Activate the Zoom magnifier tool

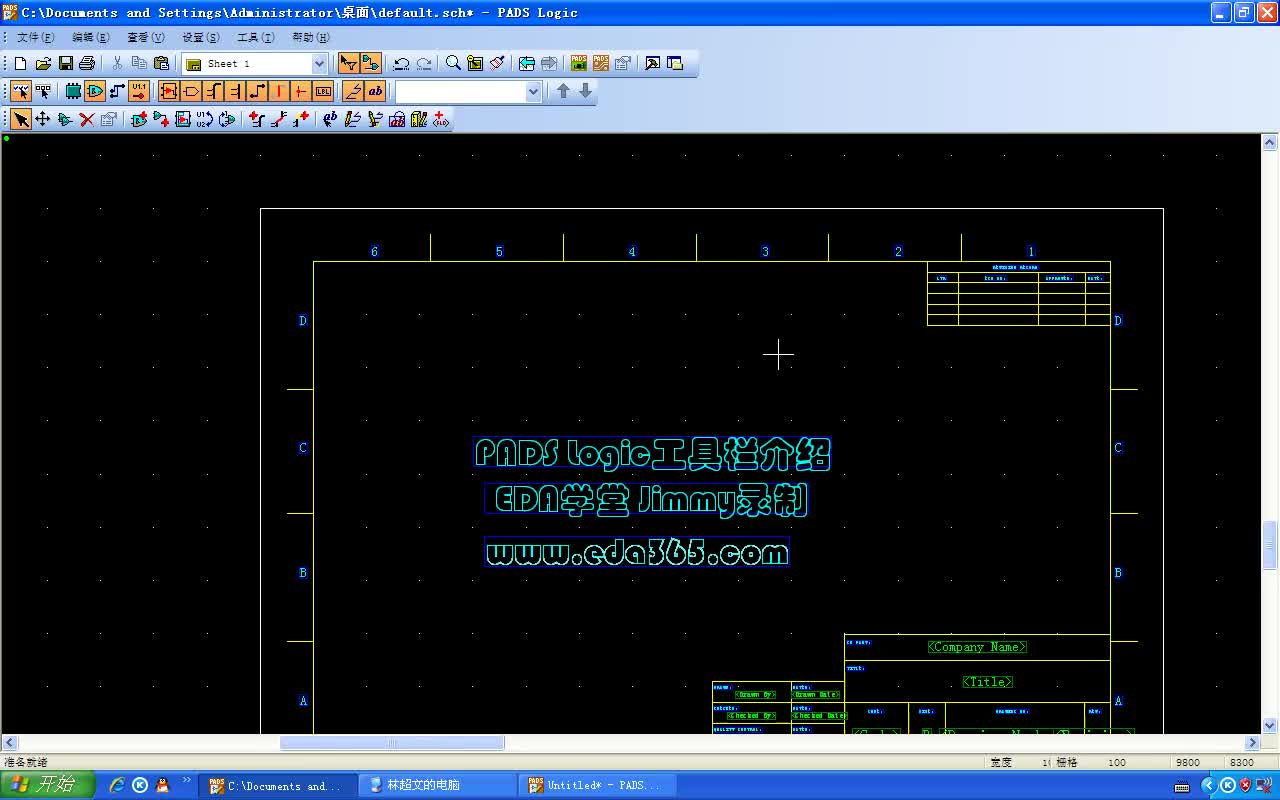(453, 63)
